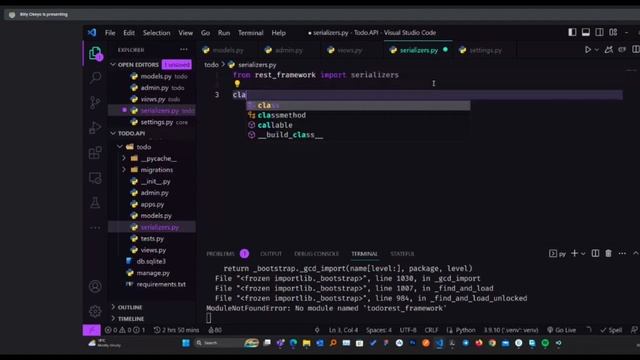Viewport: 640px width, 360px height.
Task: Open the Help menu
Action: coord(279,33)
